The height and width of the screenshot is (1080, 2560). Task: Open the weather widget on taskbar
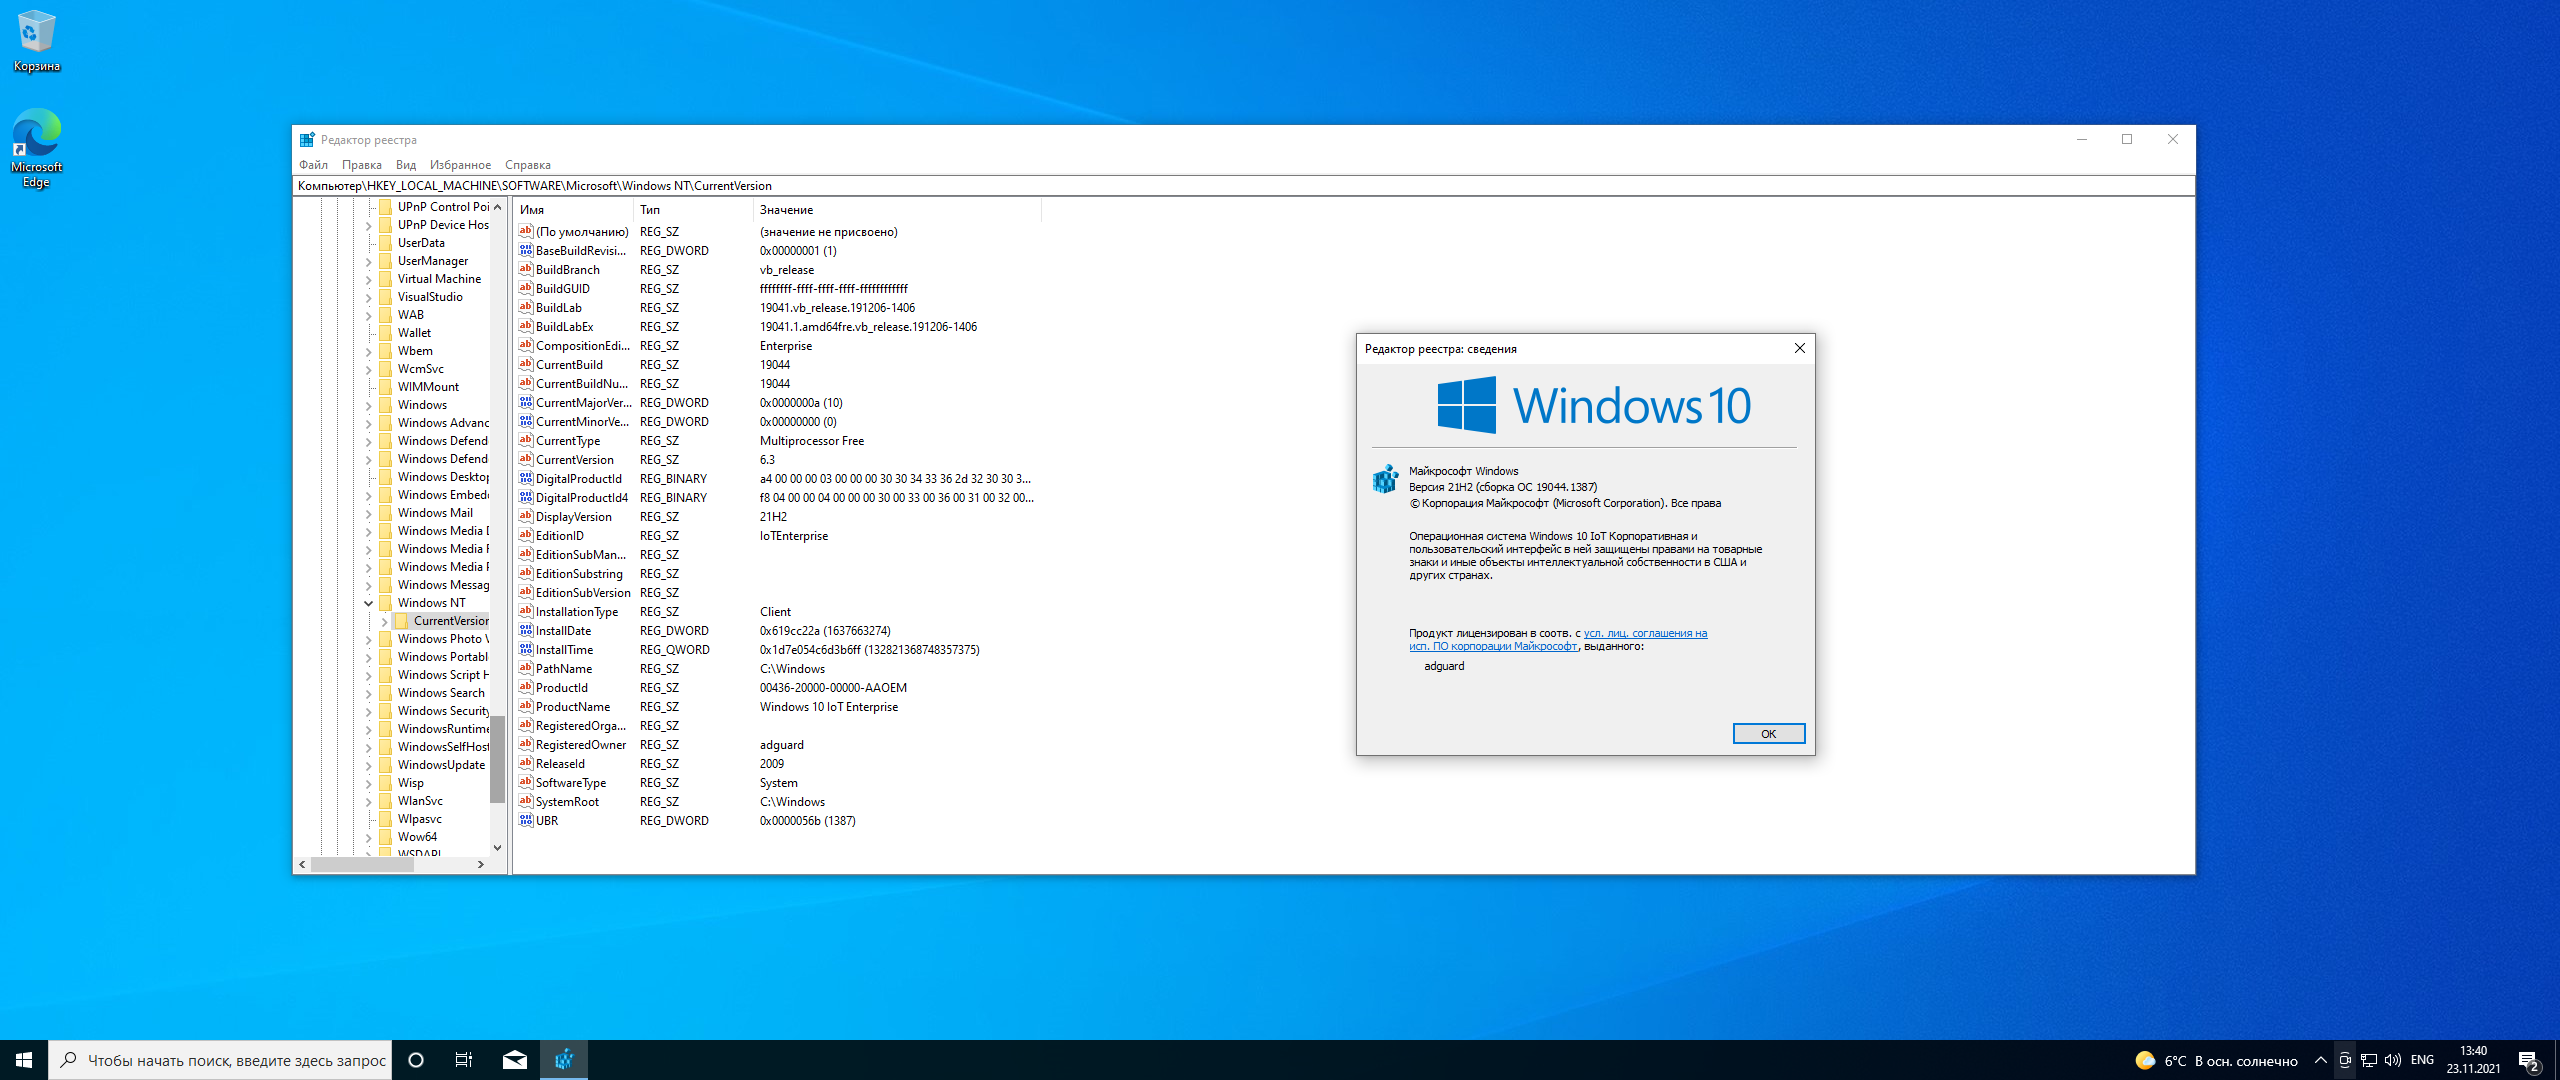click(x=2215, y=1061)
